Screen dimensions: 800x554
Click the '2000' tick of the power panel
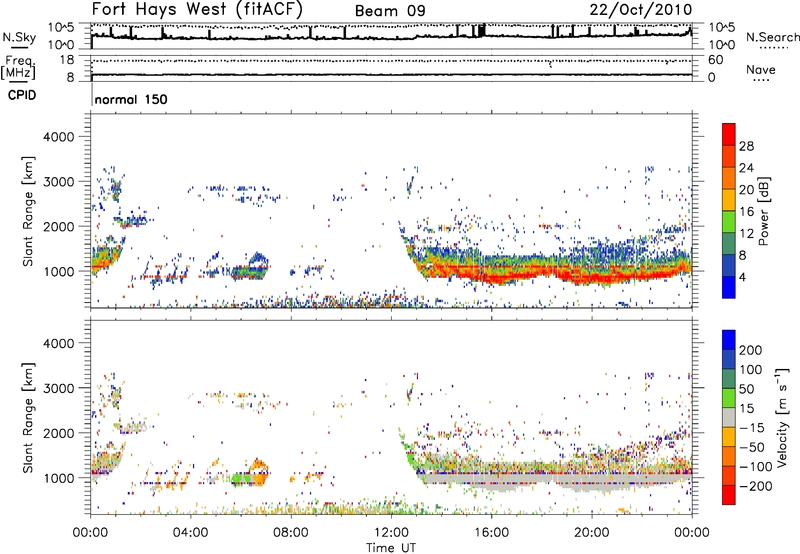[59, 226]
